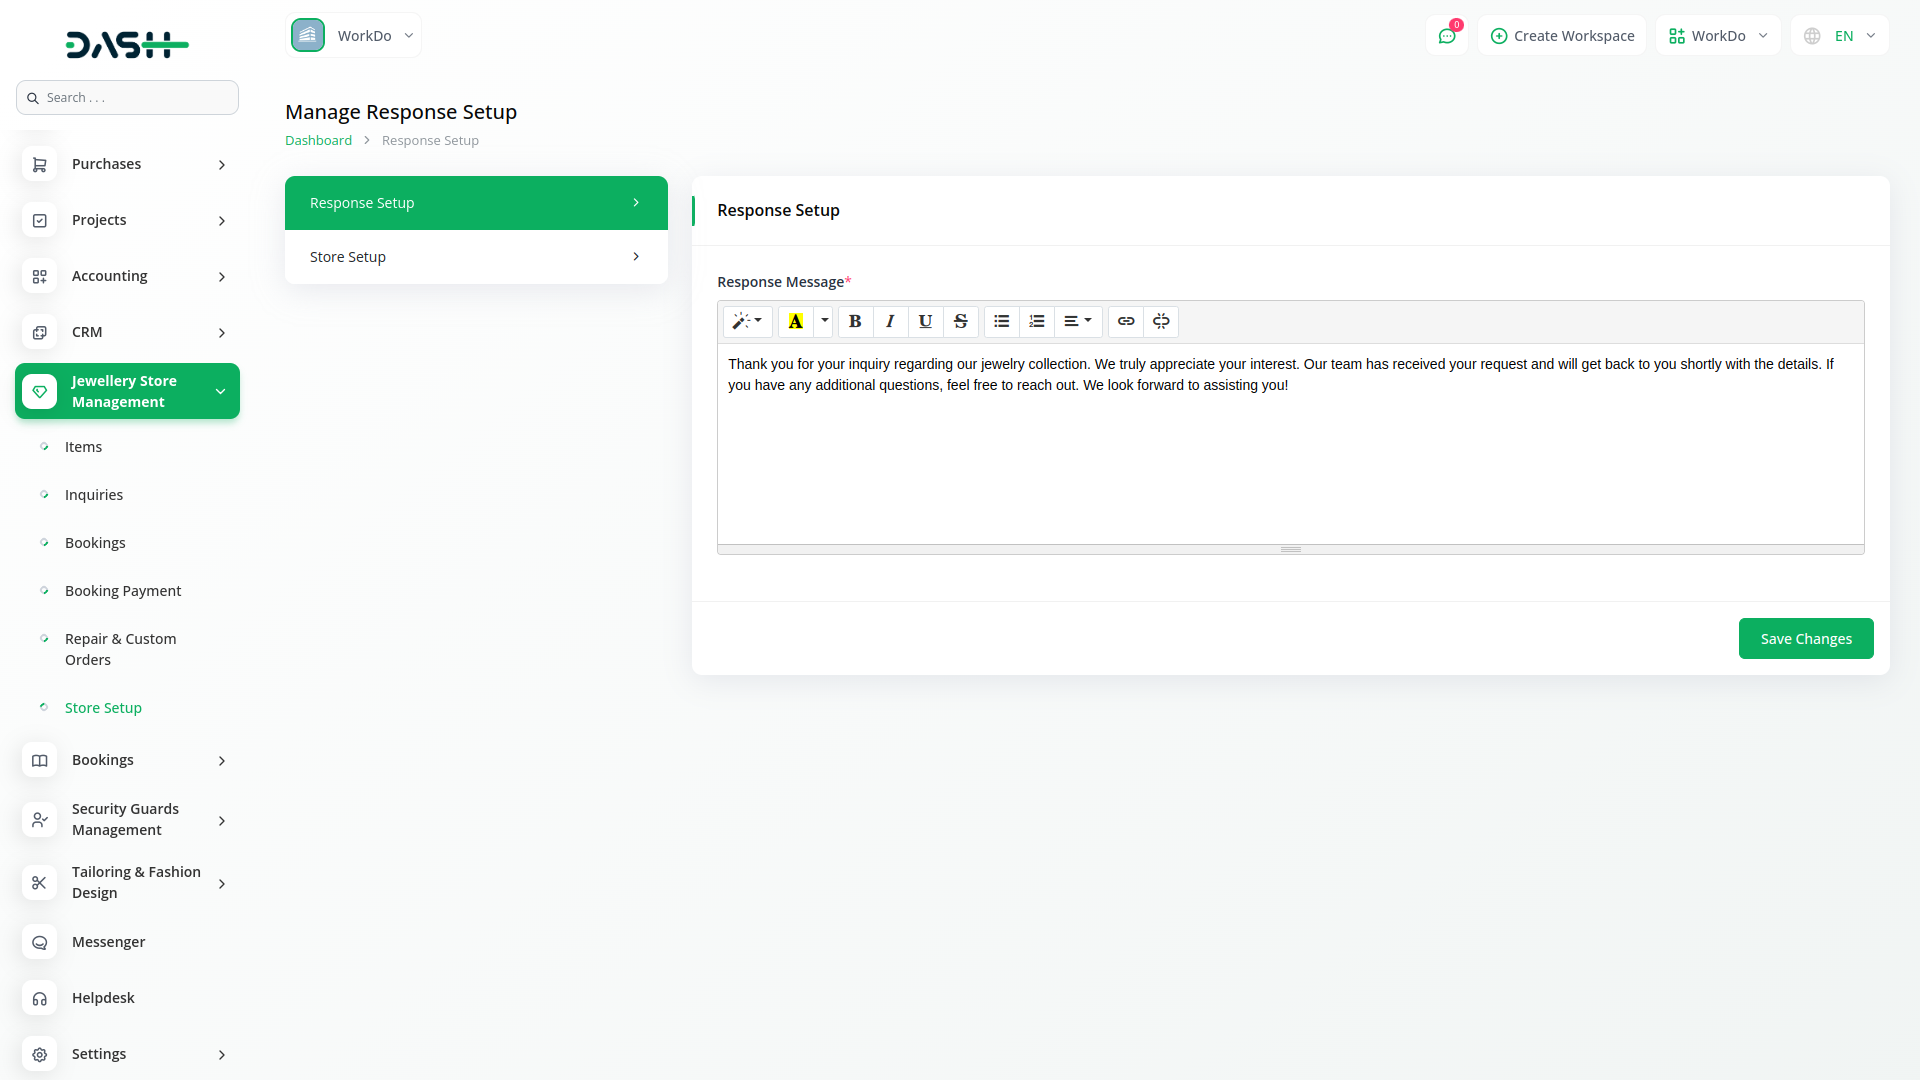Image resolution: width=1920 pixels, height=1080 pixels.
Task: Switch to the Store Setup tab
Action: coord(476,257)
